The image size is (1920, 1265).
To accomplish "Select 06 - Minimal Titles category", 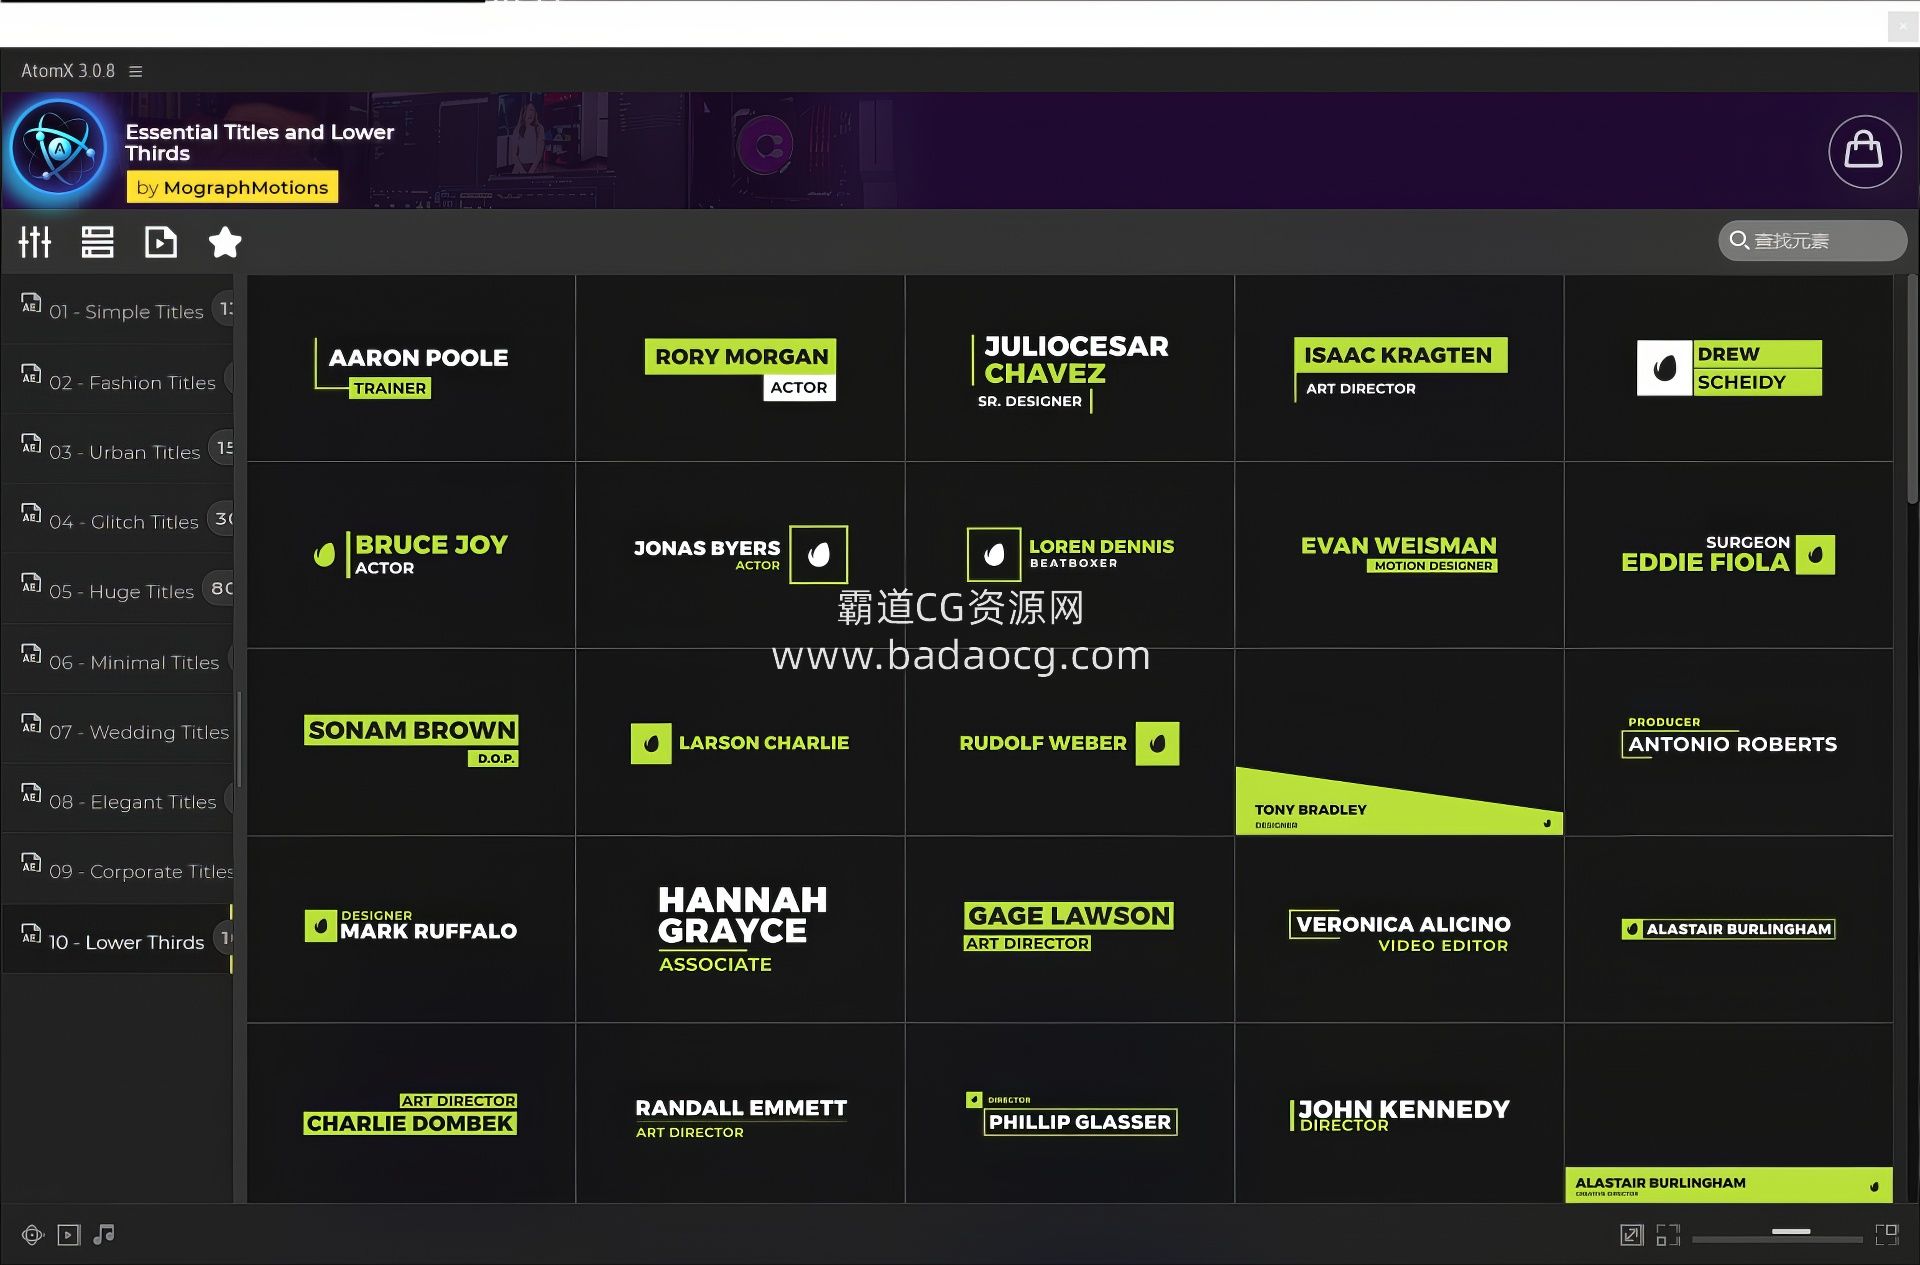I will [x=117, y=660].
